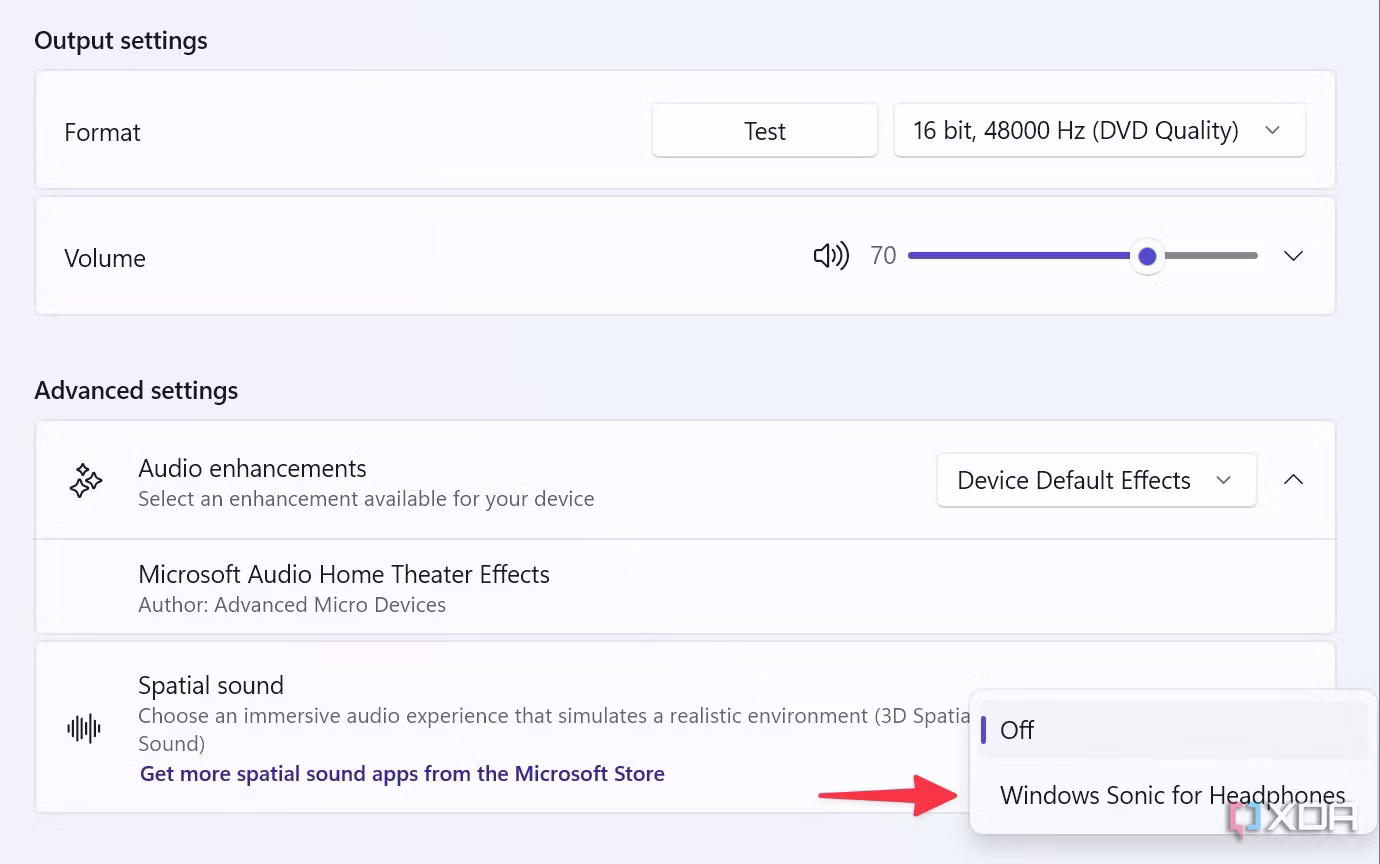Expand the Volume row chevron
The height and width of the screenshot is (864, 1380).
[1293, 256]
